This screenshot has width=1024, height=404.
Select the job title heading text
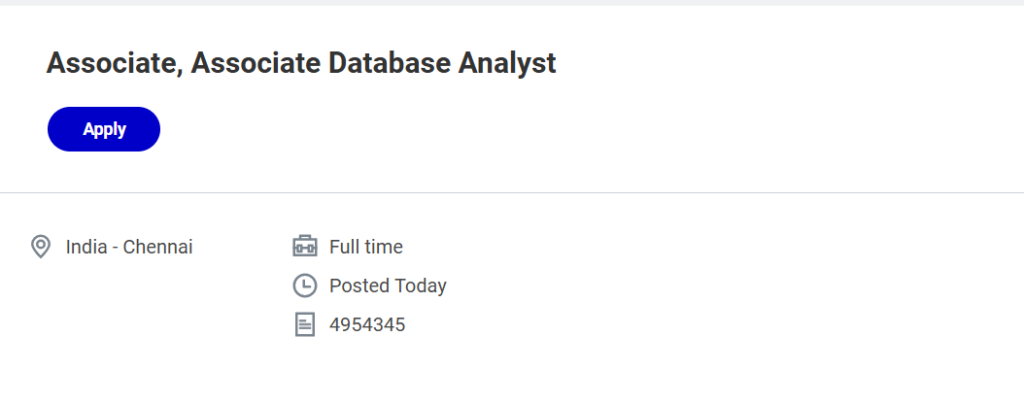click(301, 63)
